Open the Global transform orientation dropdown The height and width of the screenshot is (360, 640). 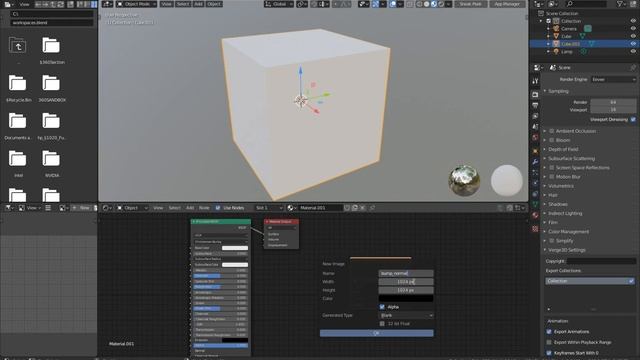click(x=278, y=4)
